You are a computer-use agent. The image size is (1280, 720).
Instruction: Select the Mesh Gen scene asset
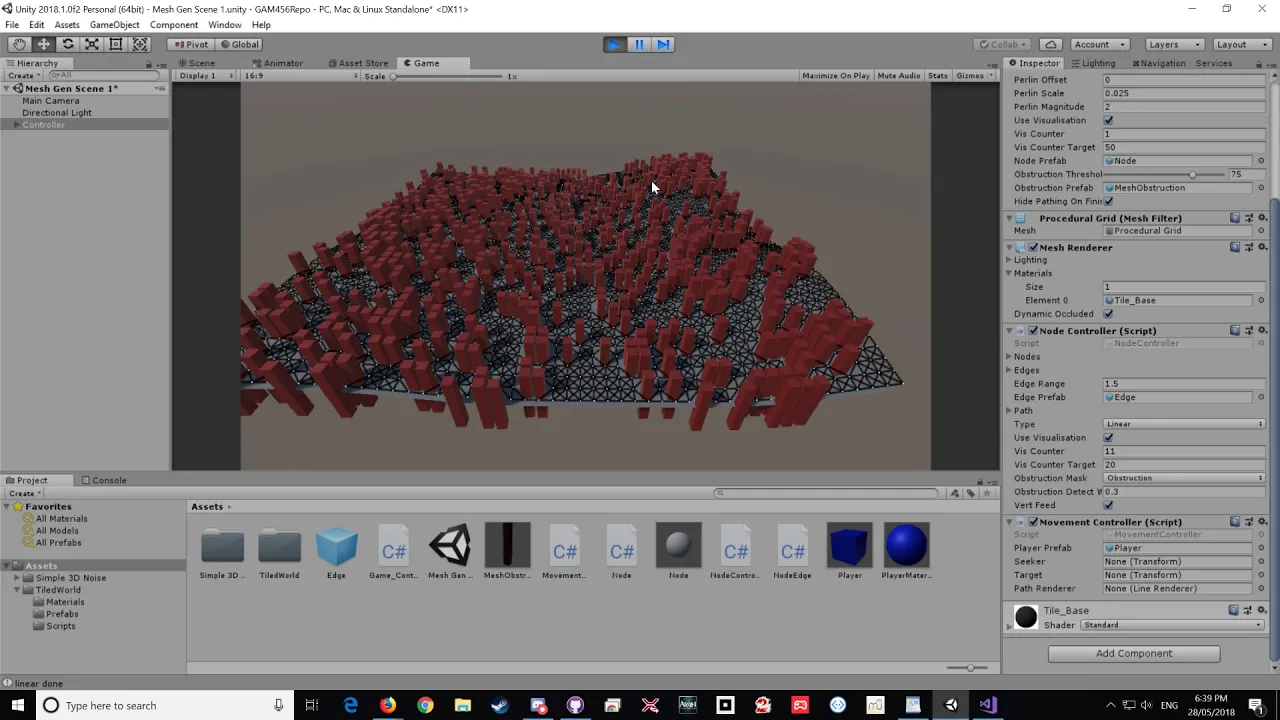(450, 551)
